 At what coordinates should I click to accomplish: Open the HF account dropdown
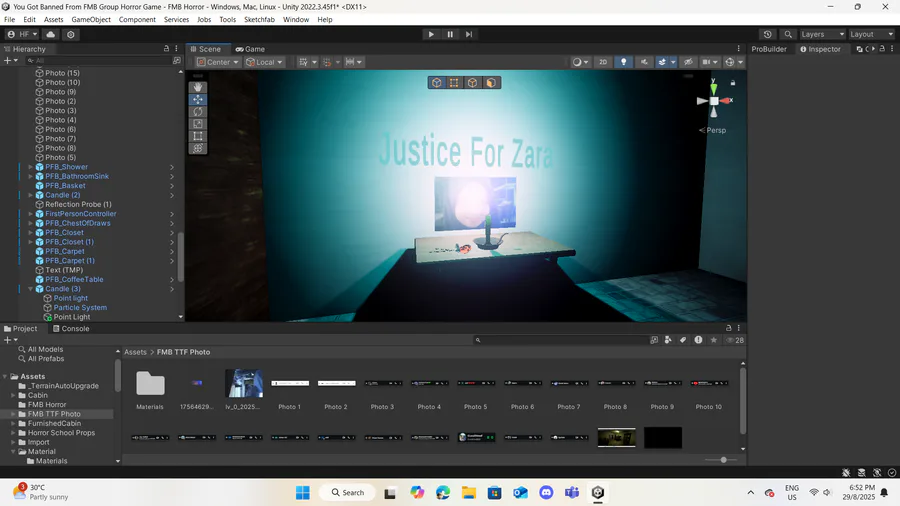point(22,34)
